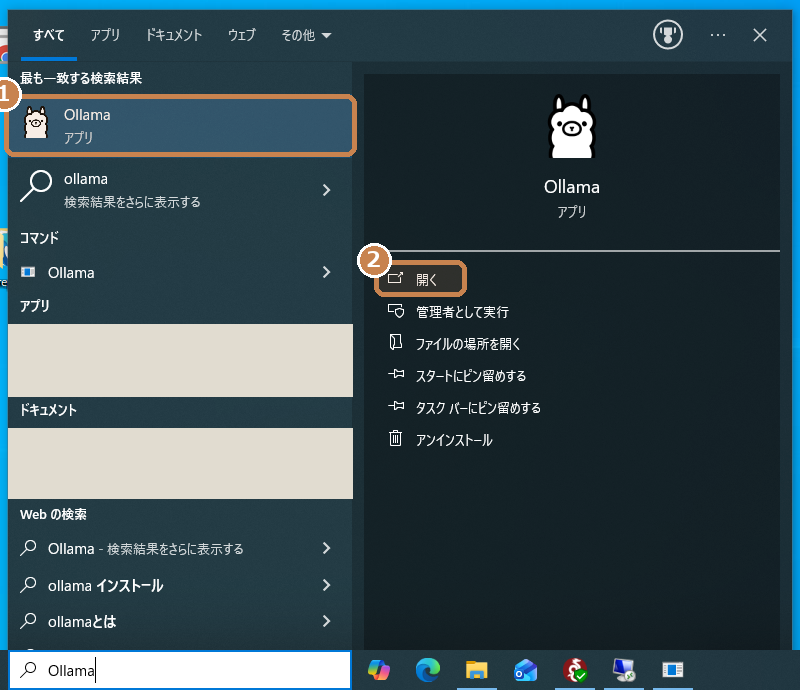The image size is (800, 690).
Task: Open Copilot from the taskbar
Action: point(379,670)
